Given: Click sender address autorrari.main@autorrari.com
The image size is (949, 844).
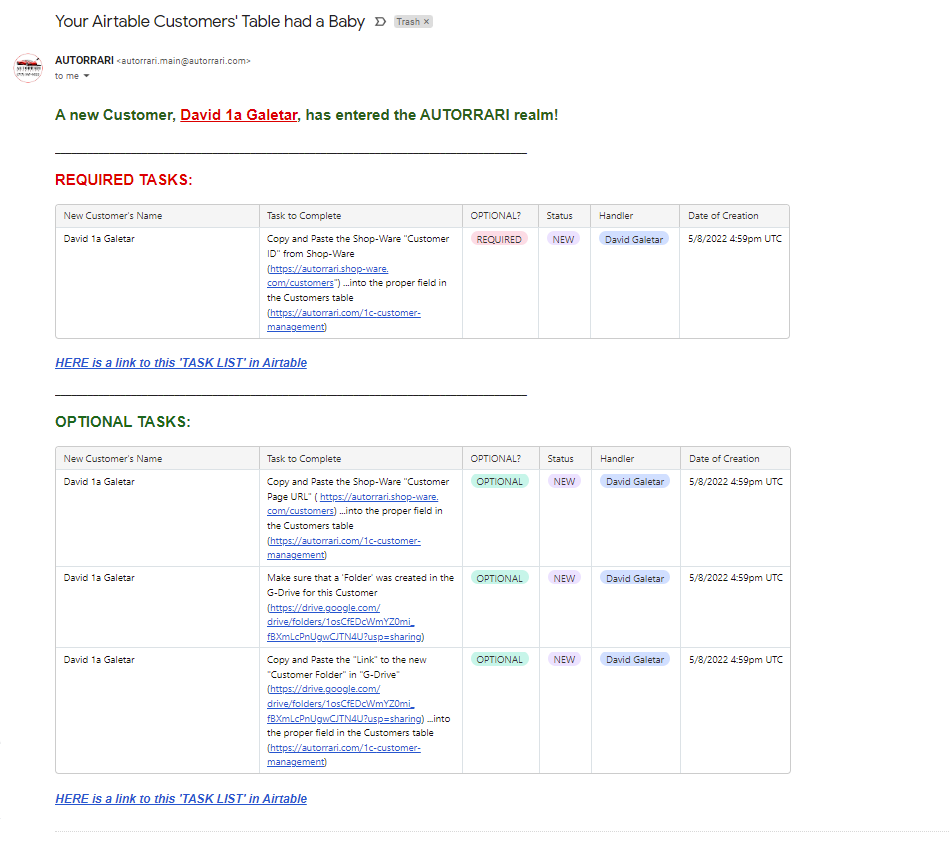Looking at the screenshot, I should coord(183,61).
